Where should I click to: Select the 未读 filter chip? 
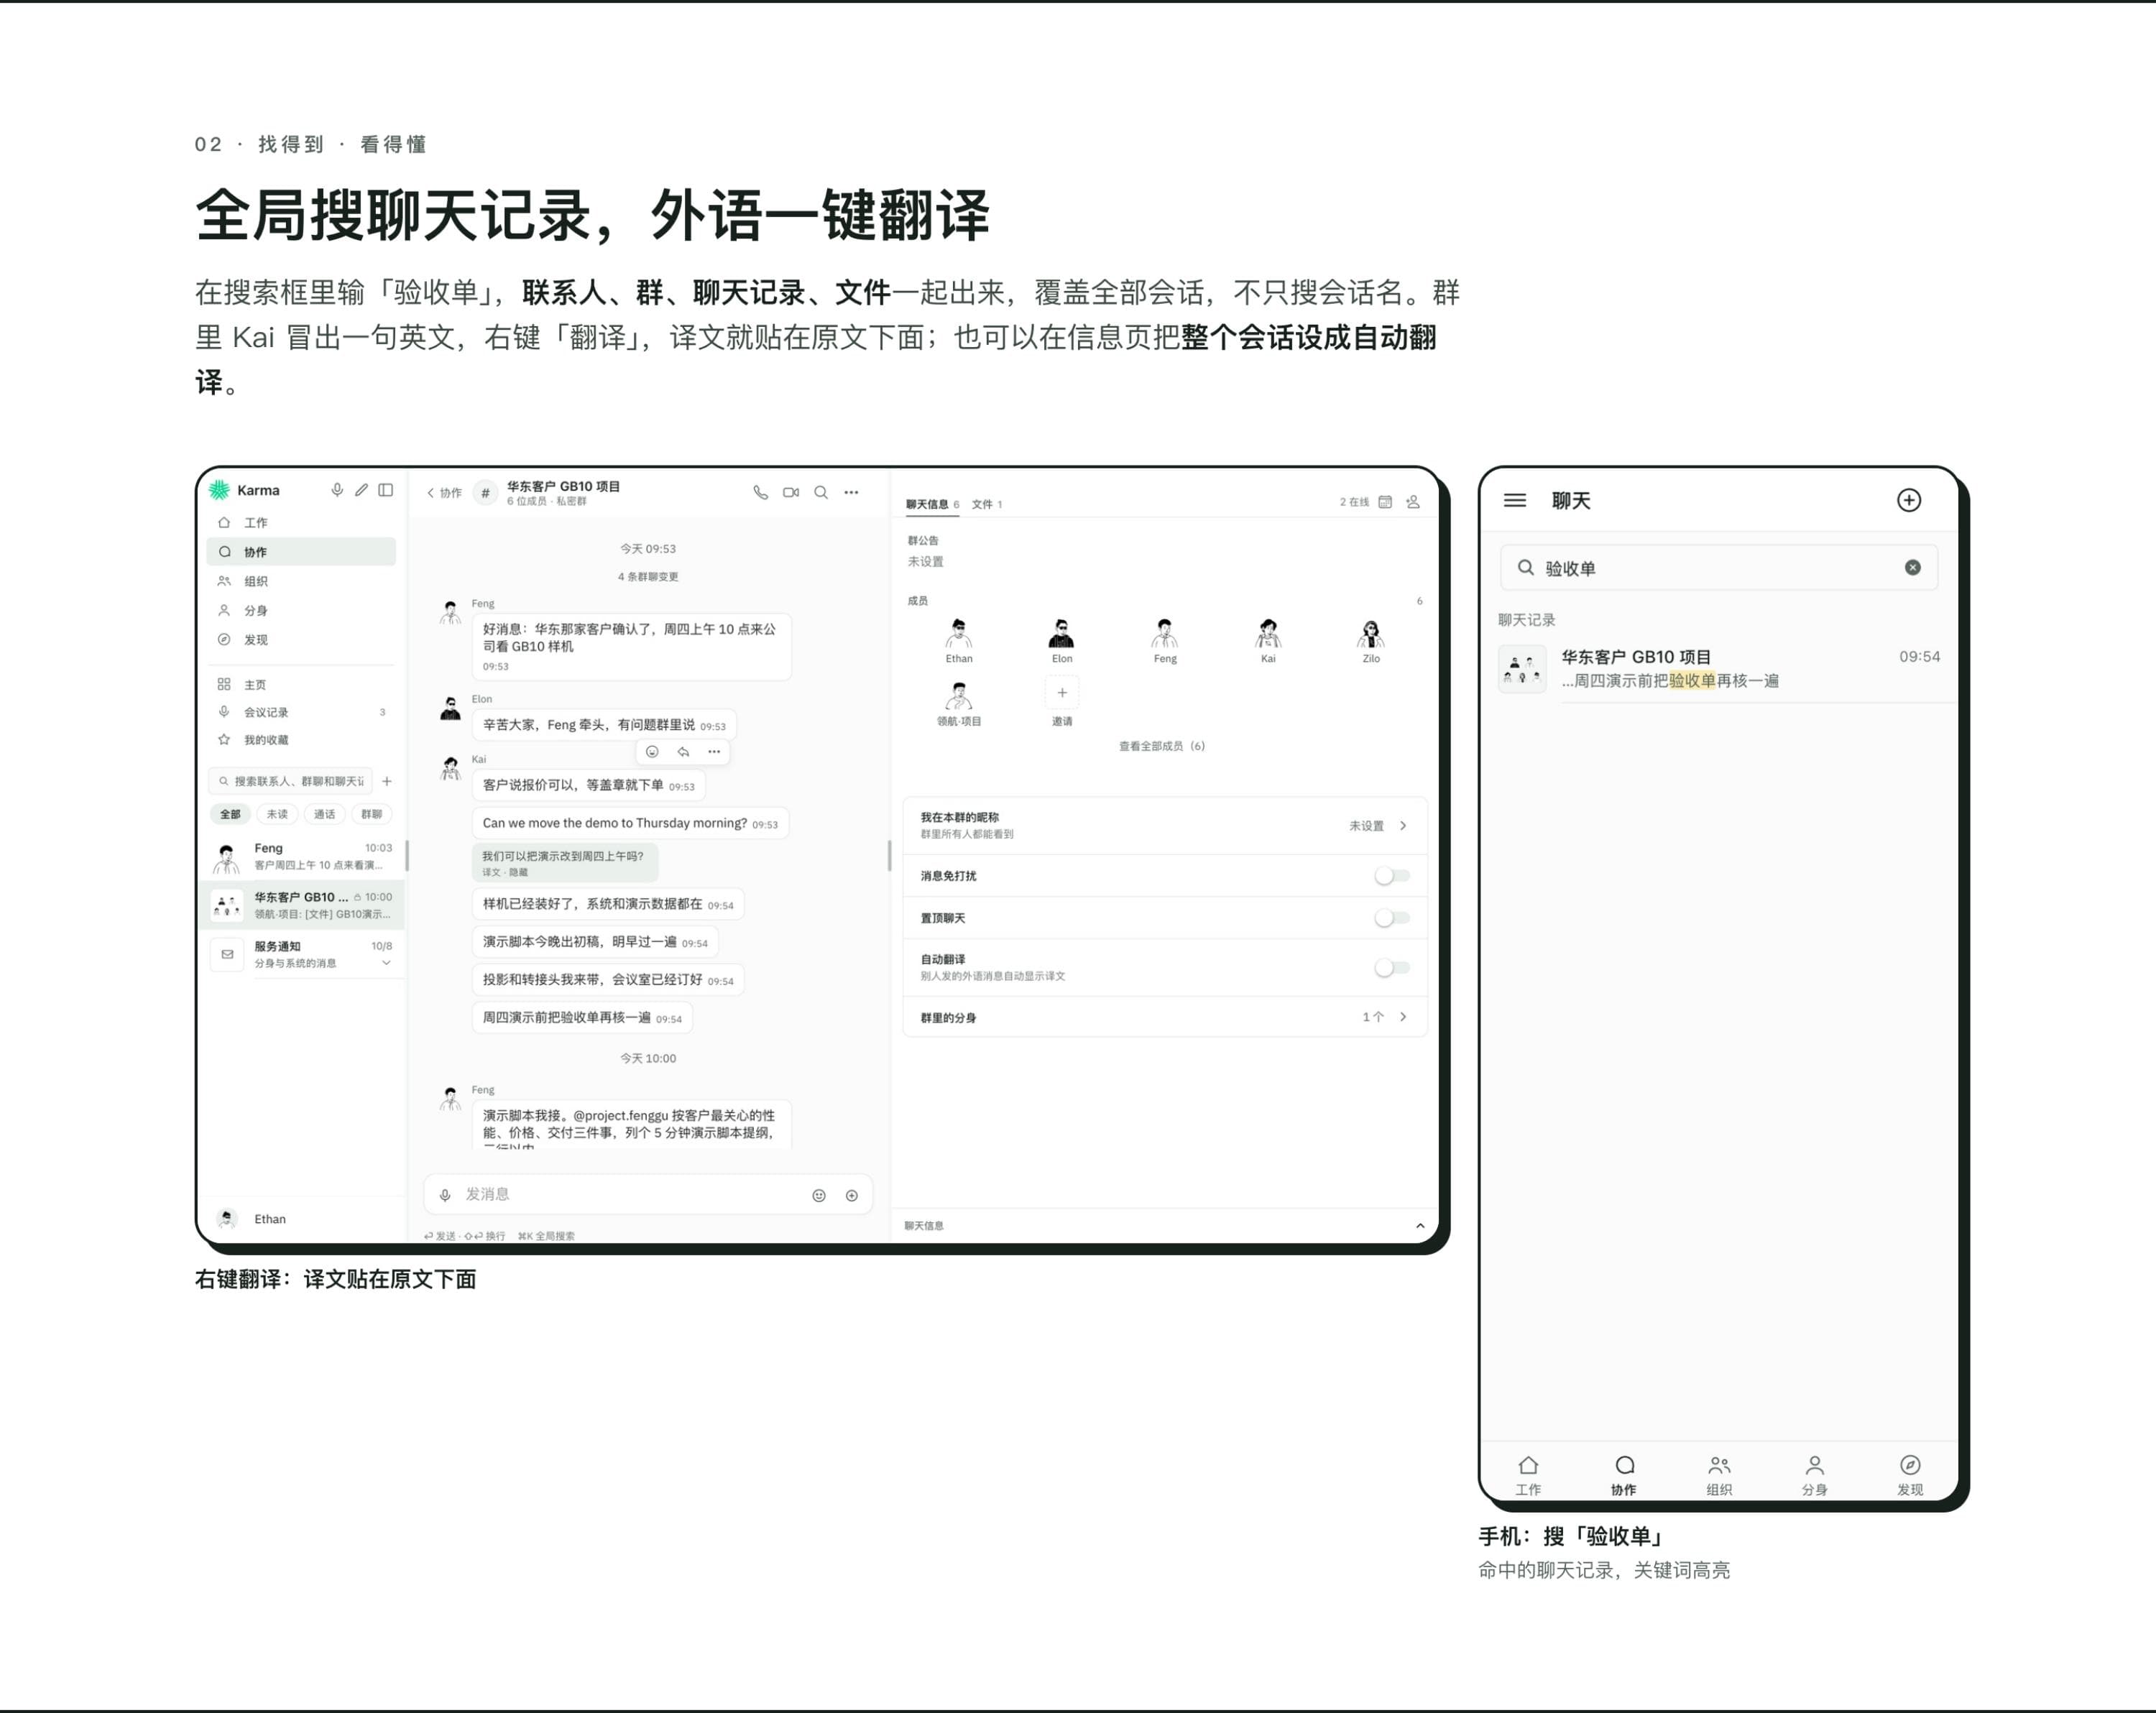coord(277,814)
